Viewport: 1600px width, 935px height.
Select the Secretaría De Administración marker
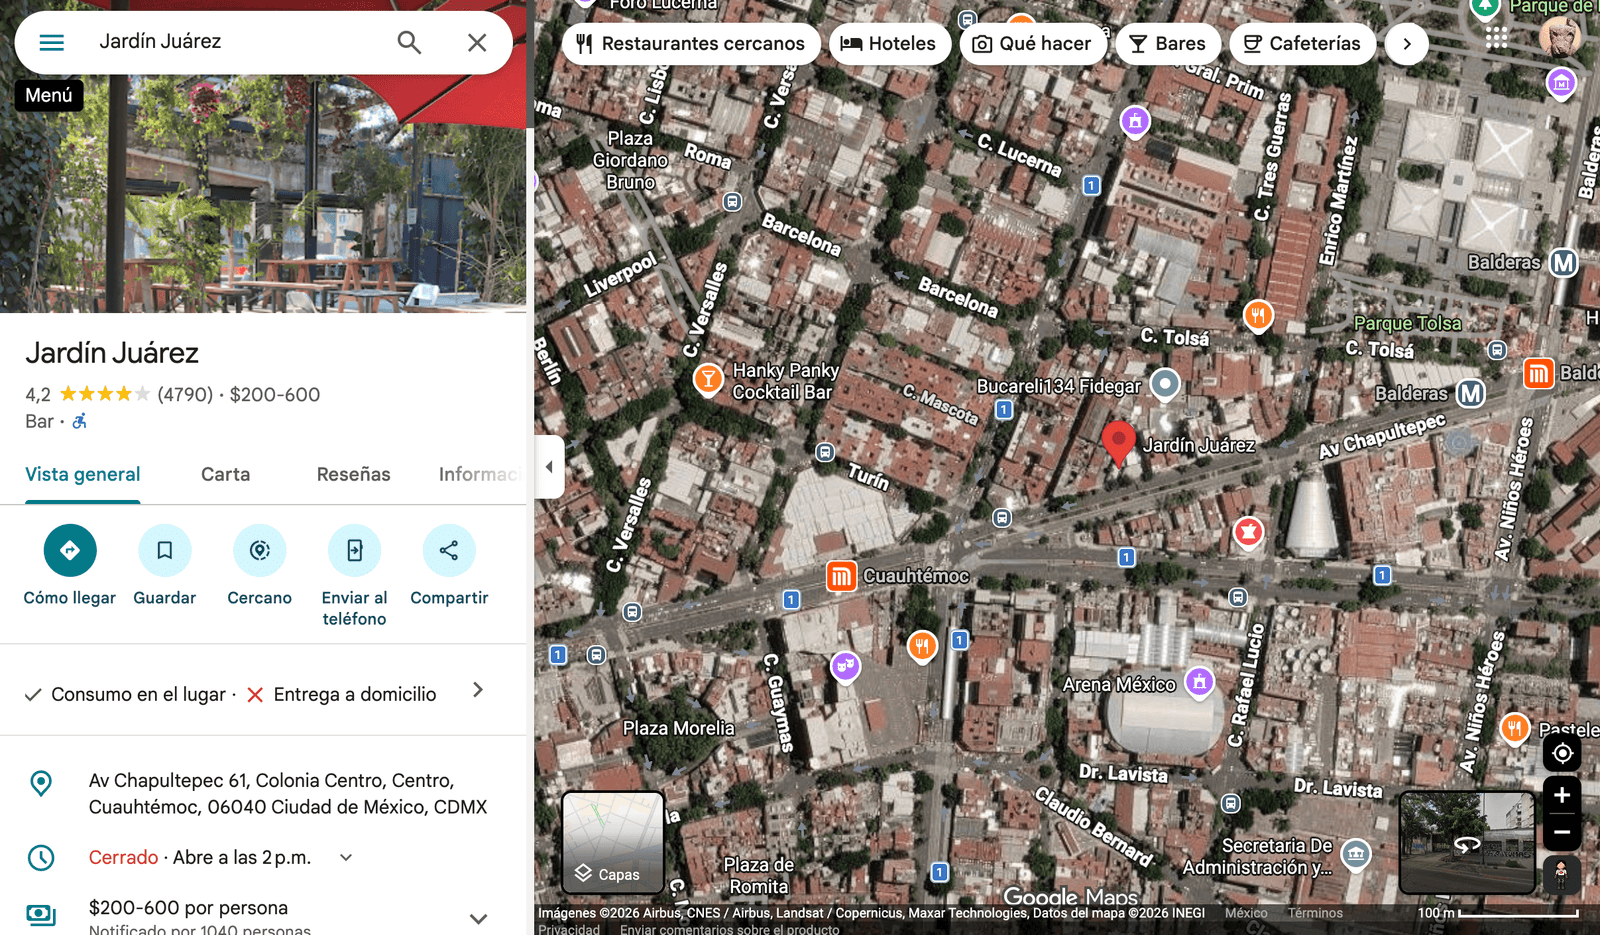[1356, 855]
